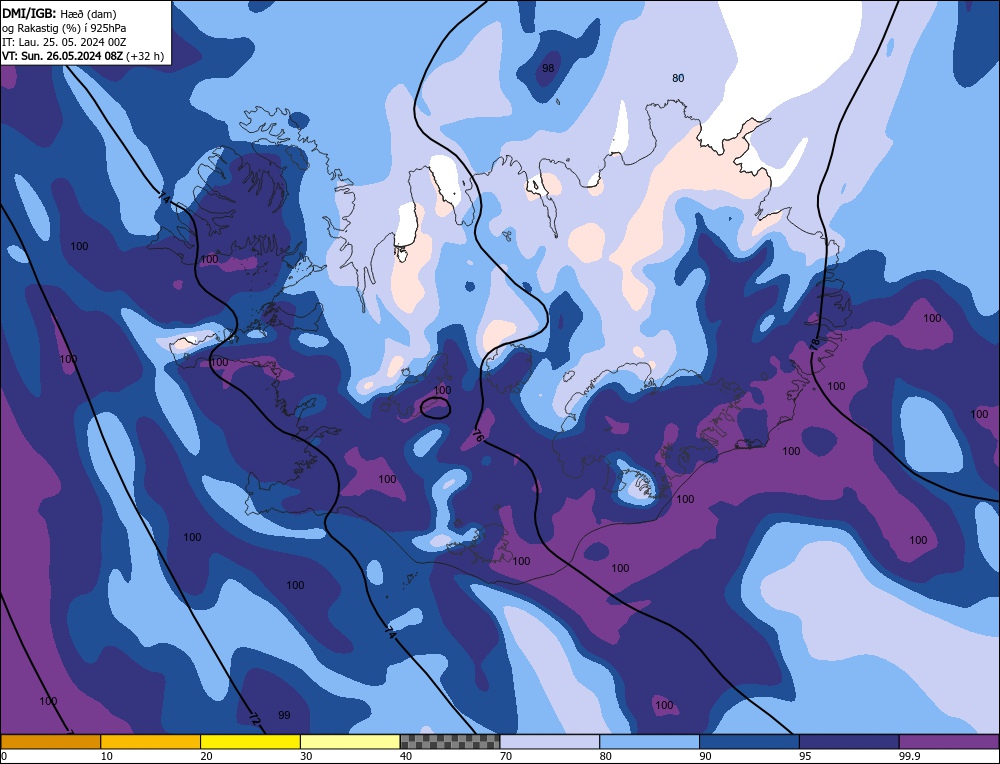
Task: Click the '0' legend tick value
Action: [4, 756]
